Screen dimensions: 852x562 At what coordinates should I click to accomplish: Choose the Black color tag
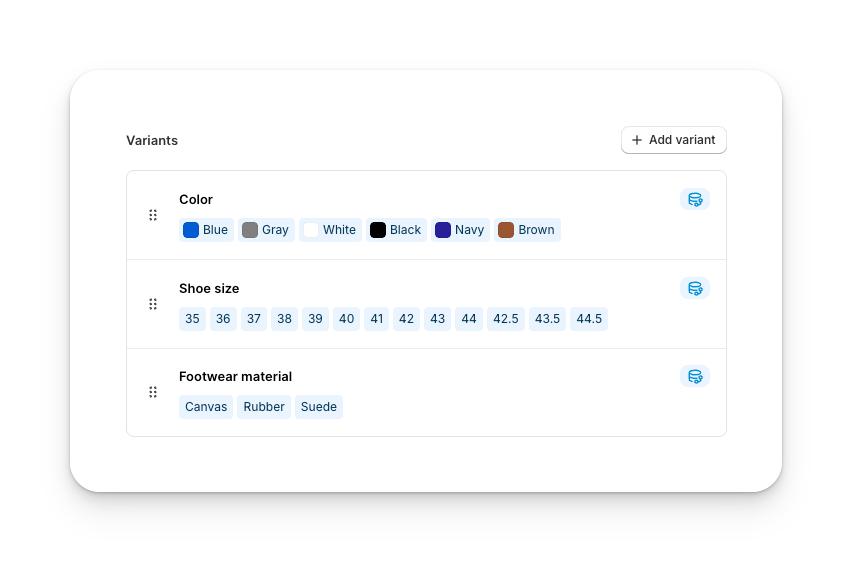[x=396, y=230]
